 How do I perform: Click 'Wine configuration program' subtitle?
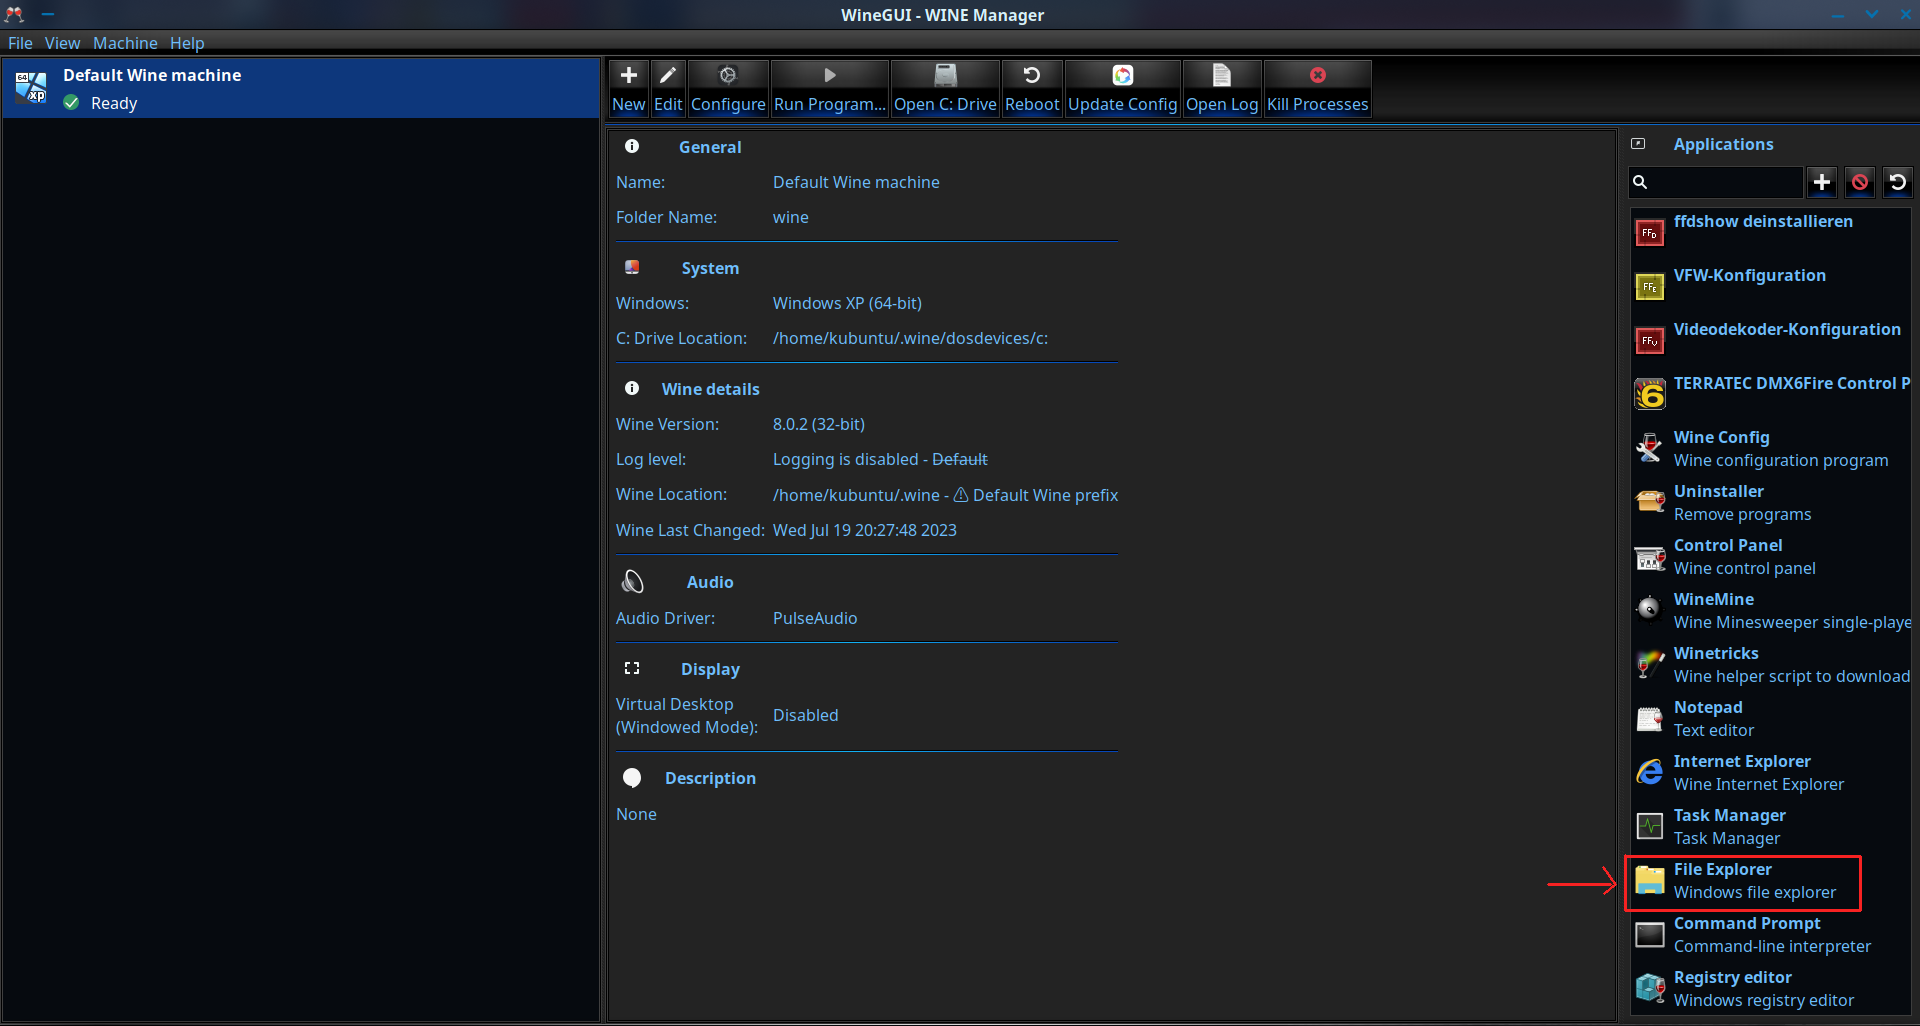1781,460
